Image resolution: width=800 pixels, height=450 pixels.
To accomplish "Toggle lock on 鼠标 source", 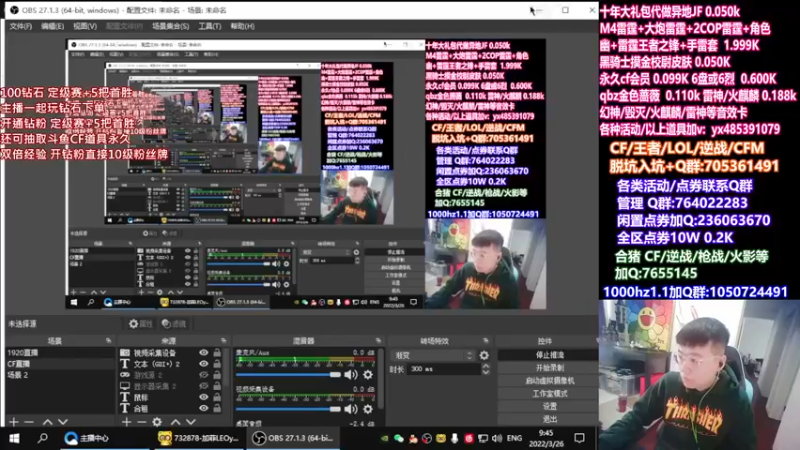I will 217,397.
